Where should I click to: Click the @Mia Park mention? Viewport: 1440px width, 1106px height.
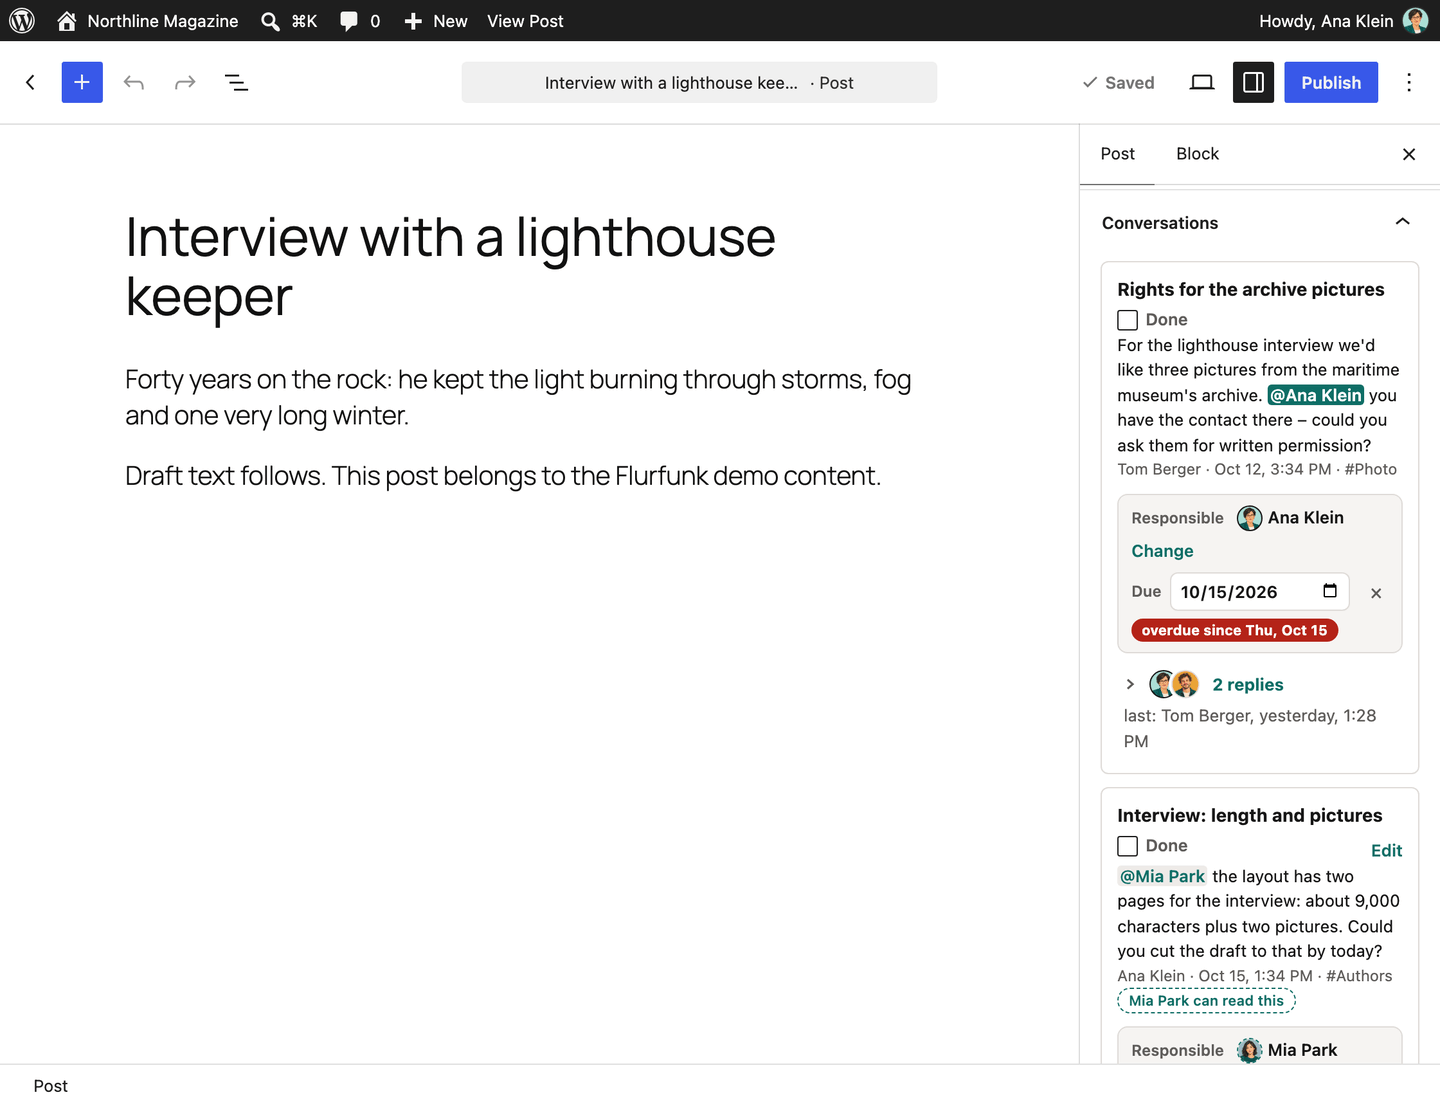[1162, 876]
